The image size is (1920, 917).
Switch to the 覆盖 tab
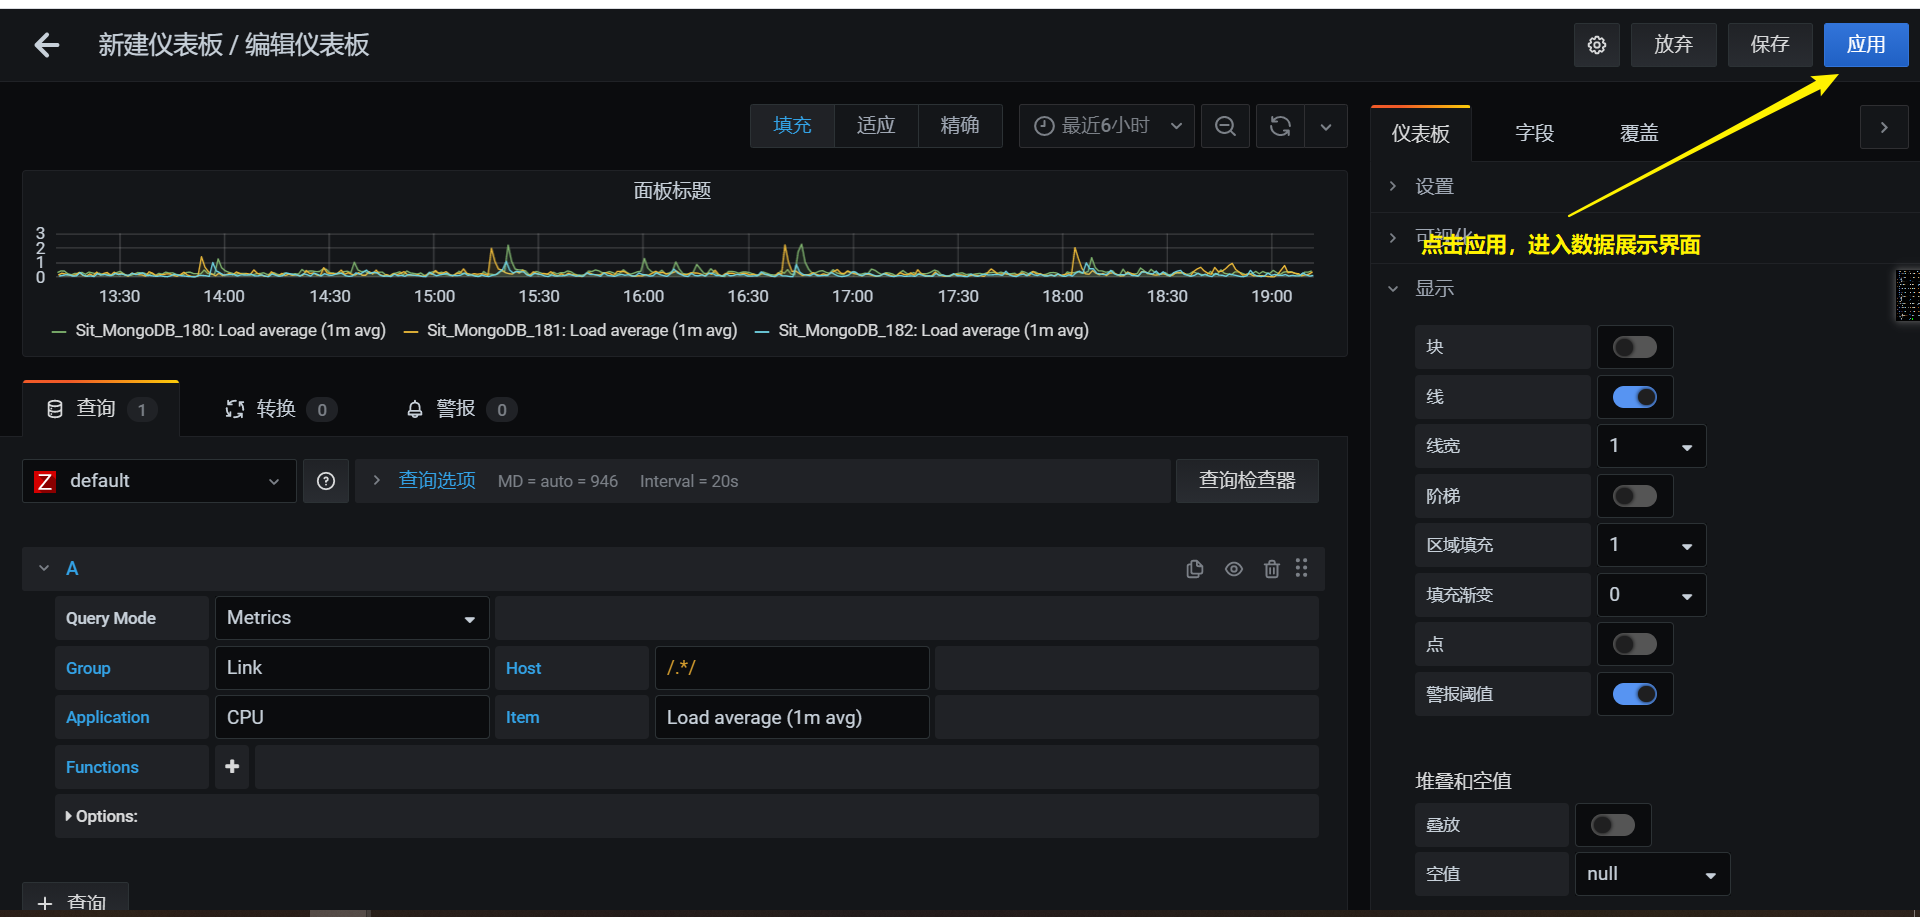(x=1639, y=133)
